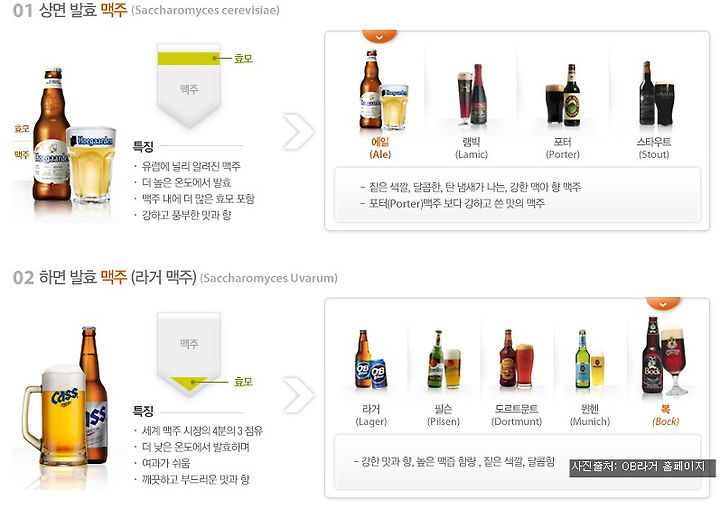Select the Bock (복) beer image
The width and height of the screenshot is (720, 509).
666,356
